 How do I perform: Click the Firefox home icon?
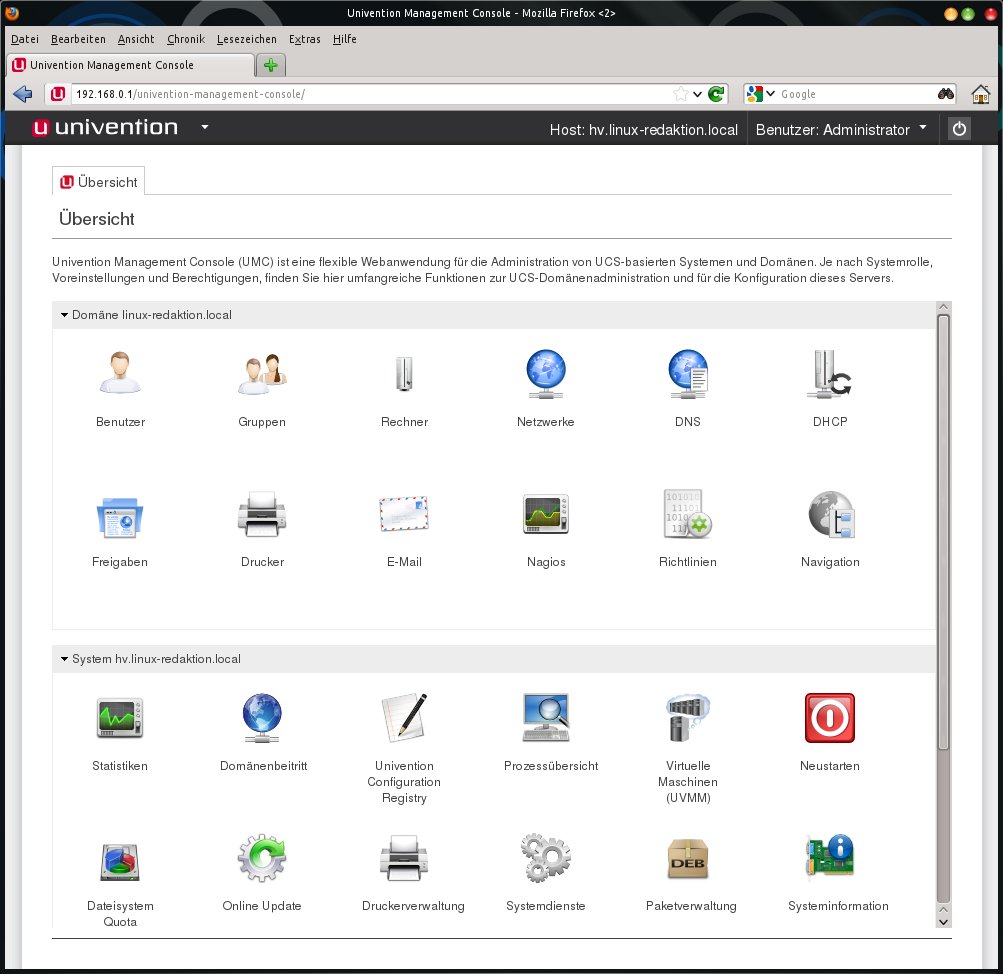tap(980, 94)
